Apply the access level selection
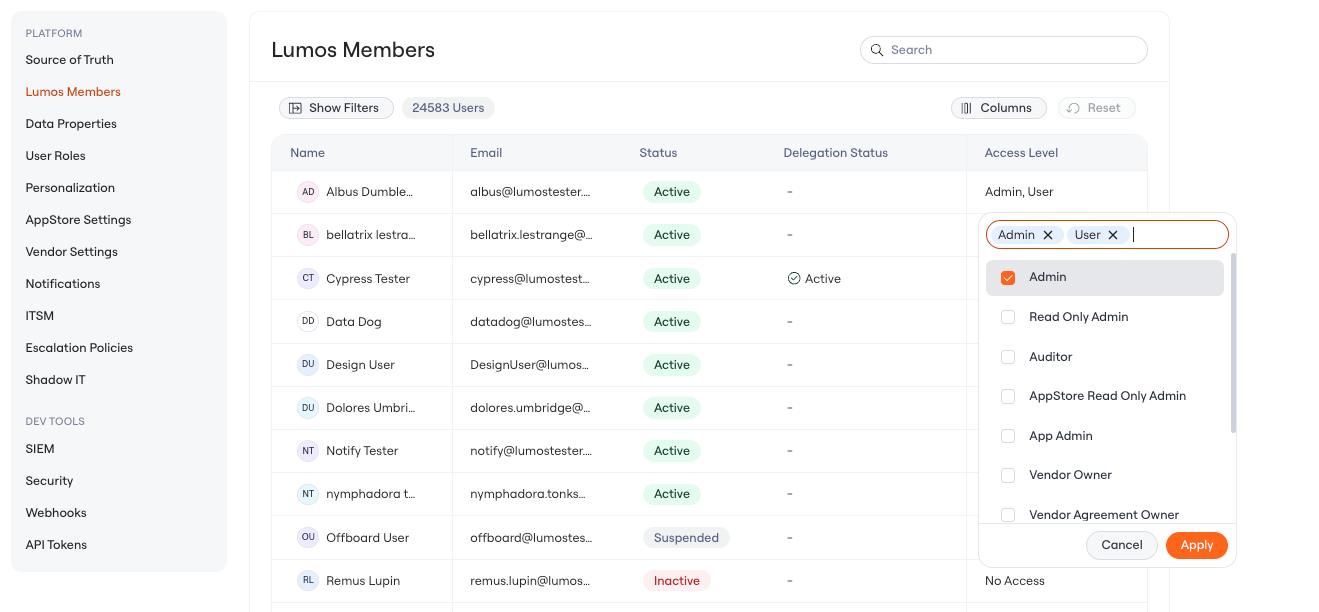The height and width of the screenshot is (612, 1319). (x=1197, y=545)
